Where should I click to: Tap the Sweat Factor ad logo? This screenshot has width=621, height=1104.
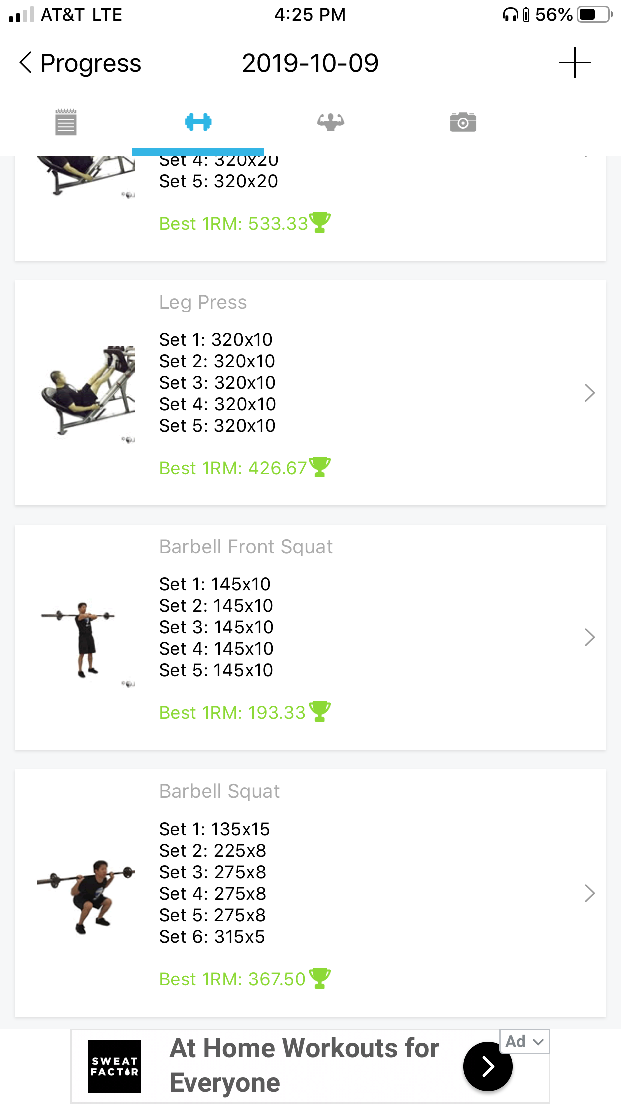(114, 1066)
